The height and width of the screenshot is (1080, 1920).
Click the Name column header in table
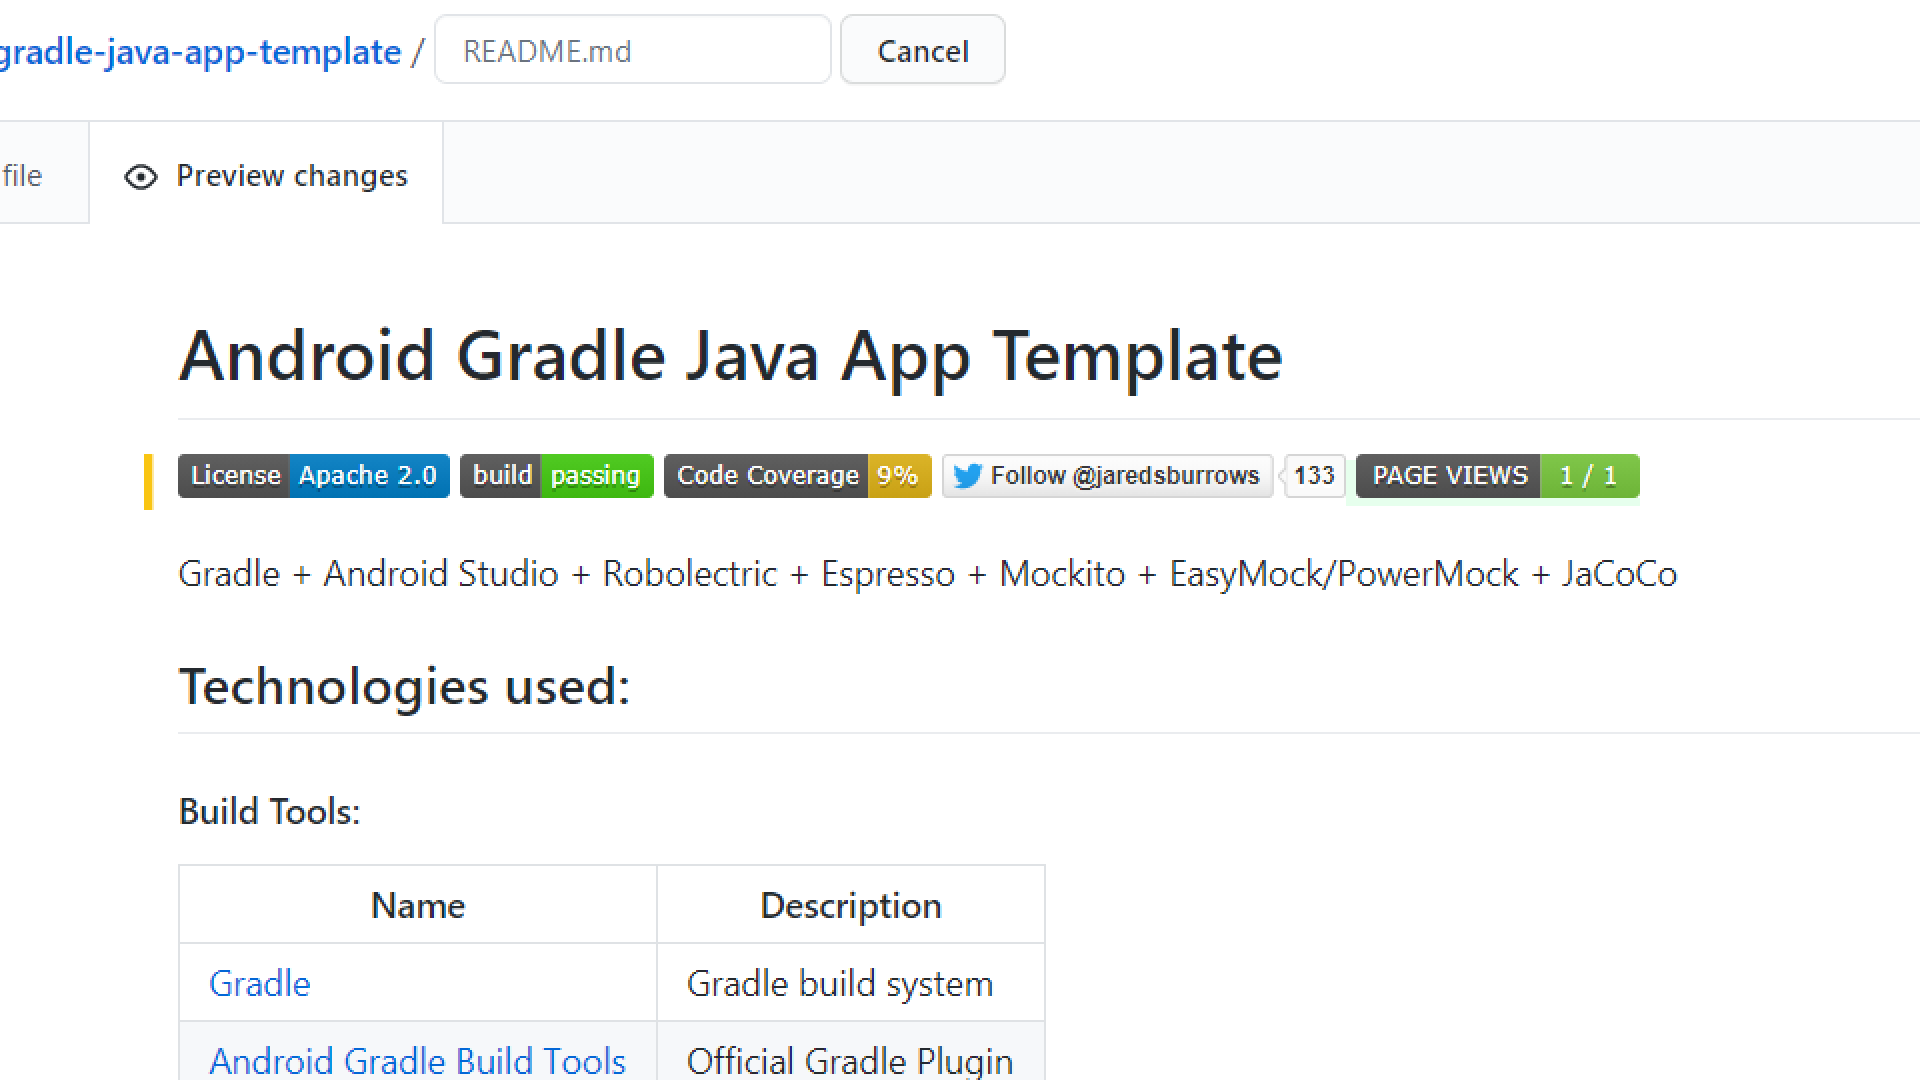coord(418,905)
